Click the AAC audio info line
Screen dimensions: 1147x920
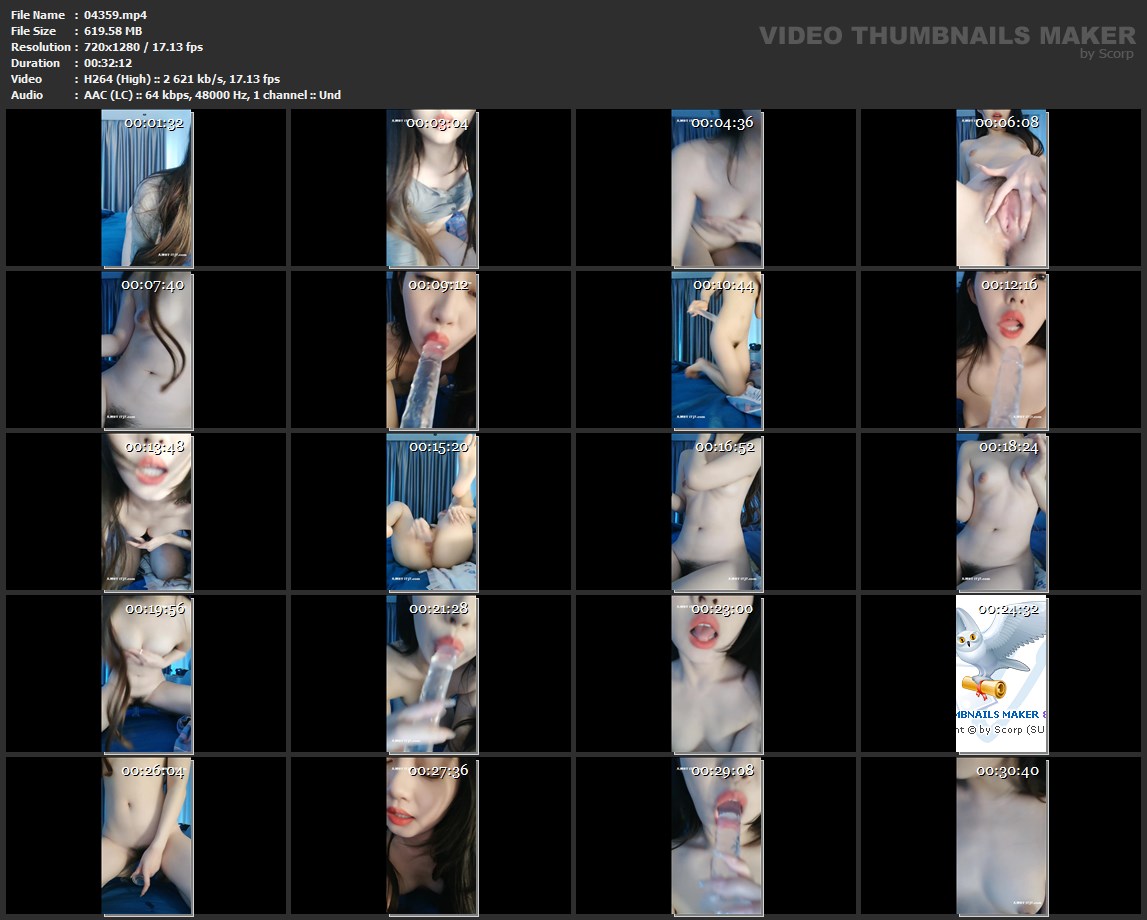(212, 95)
